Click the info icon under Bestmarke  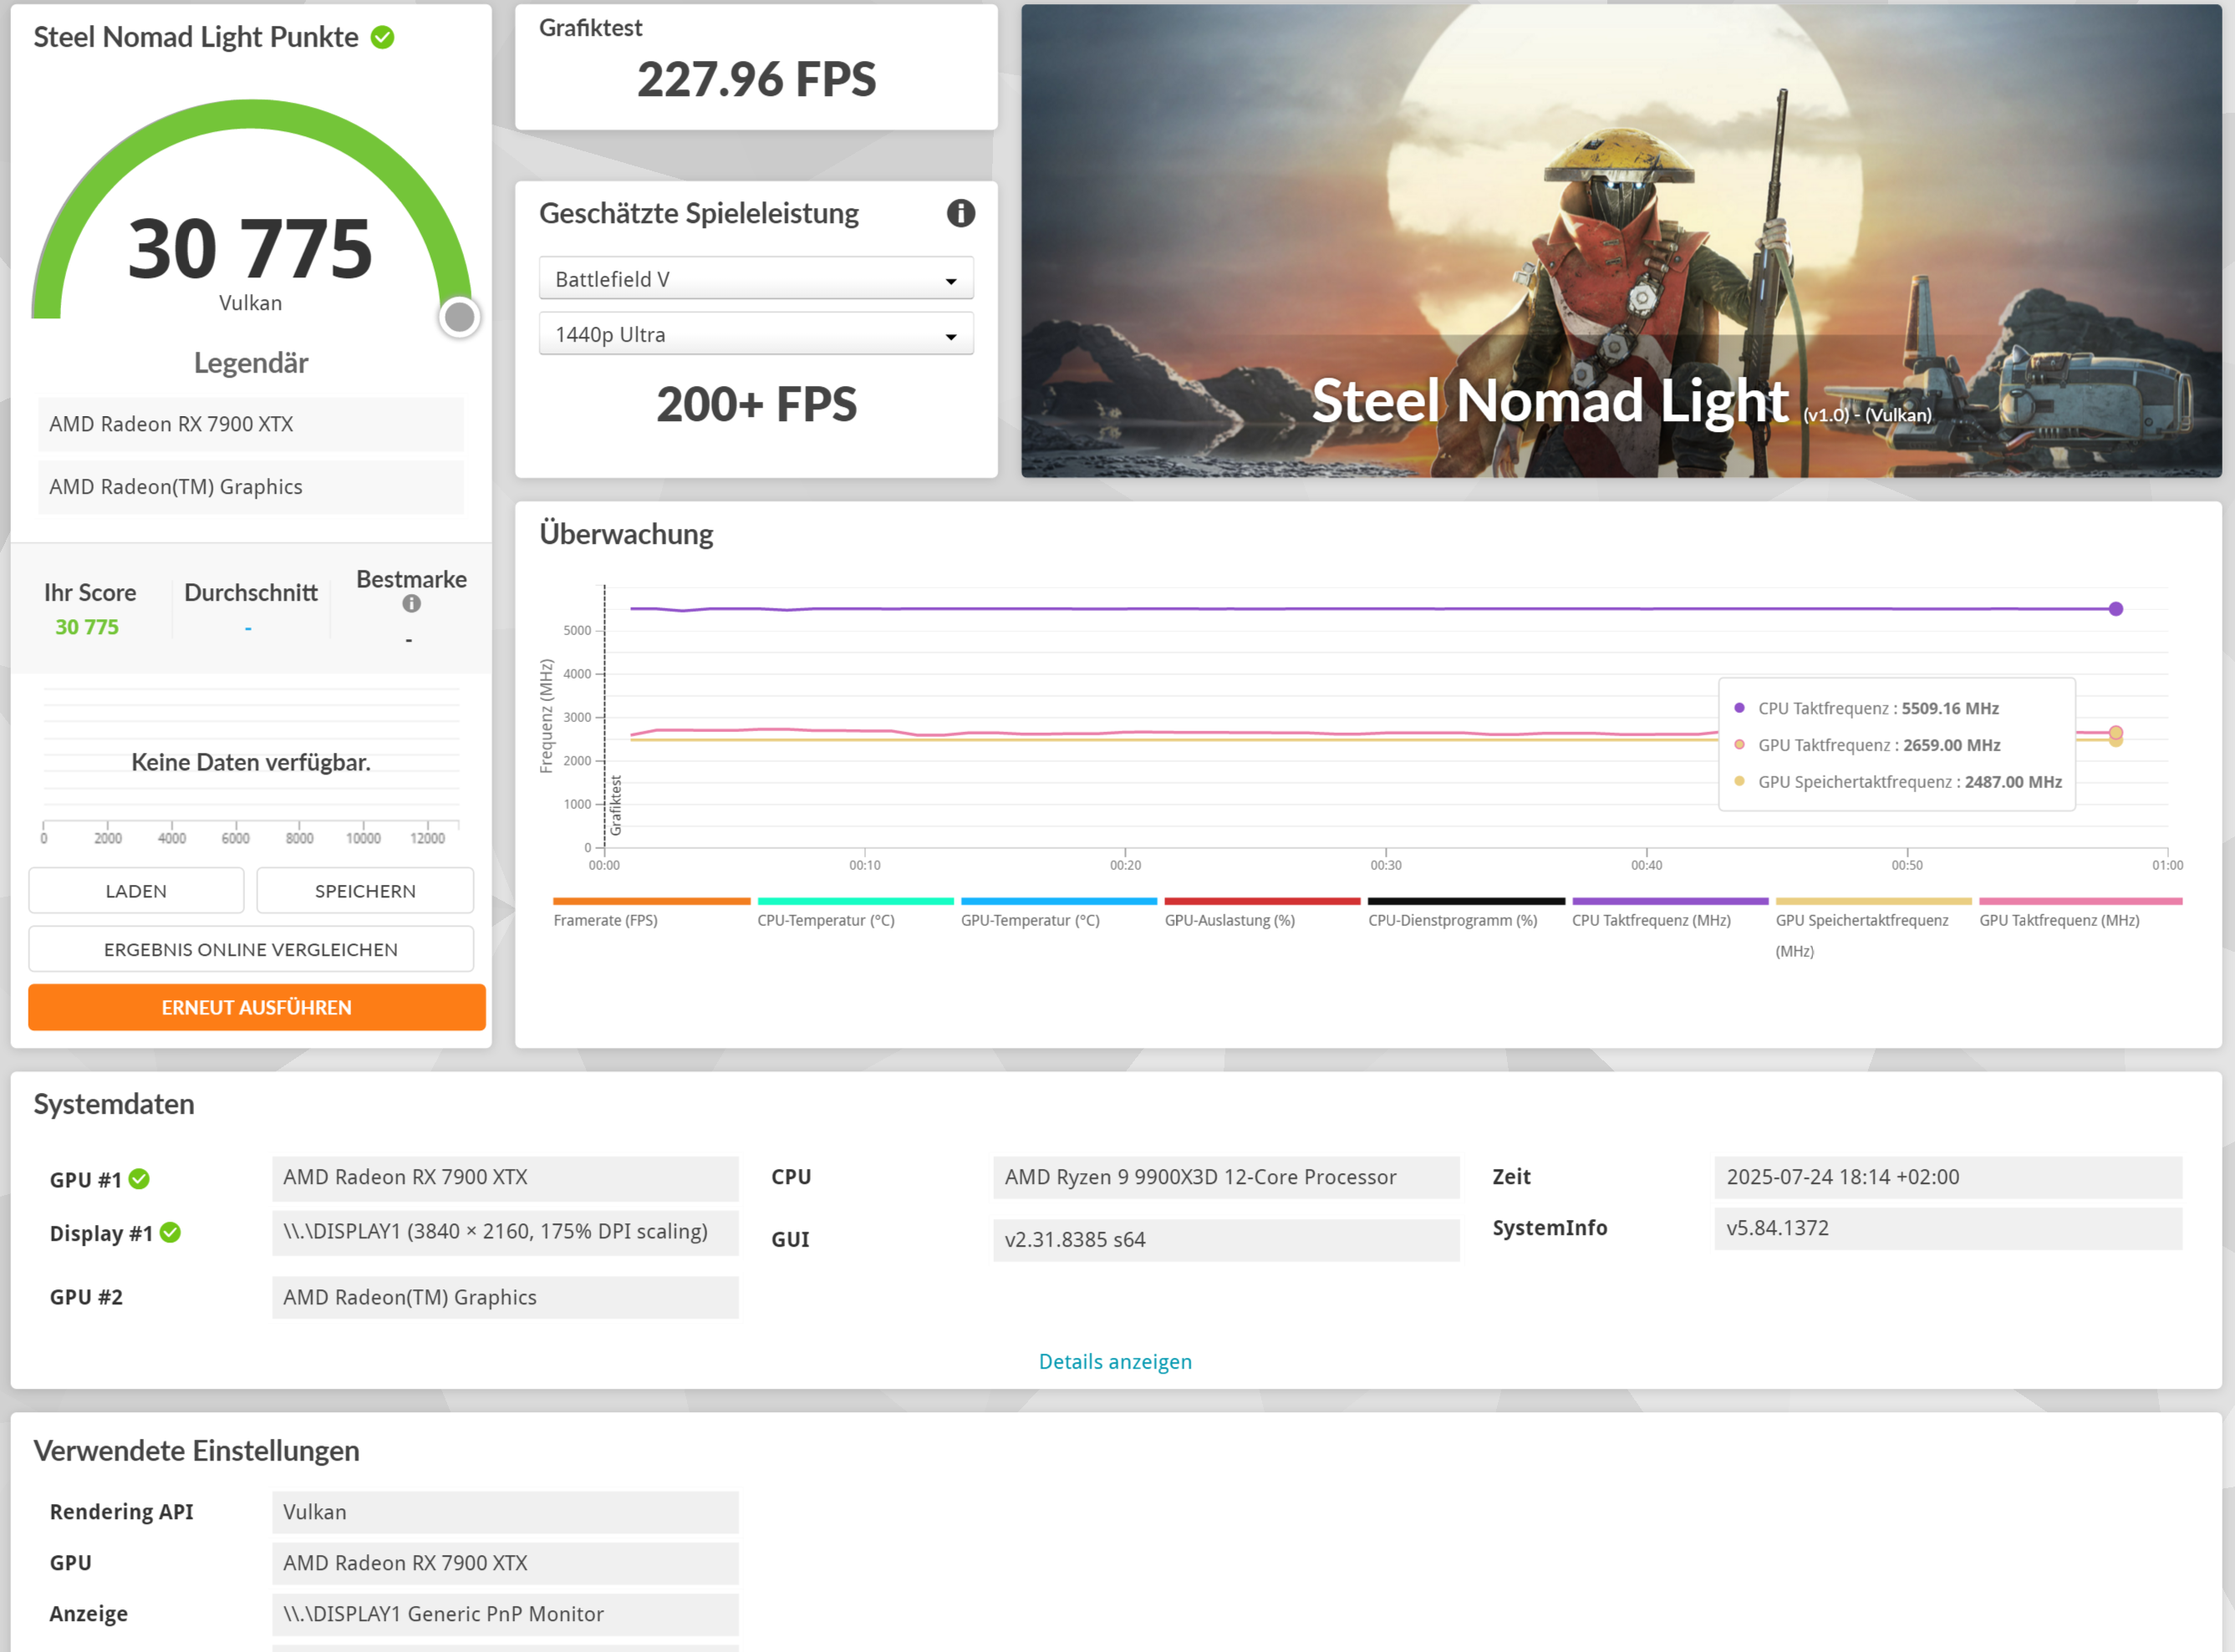[411, 604]
